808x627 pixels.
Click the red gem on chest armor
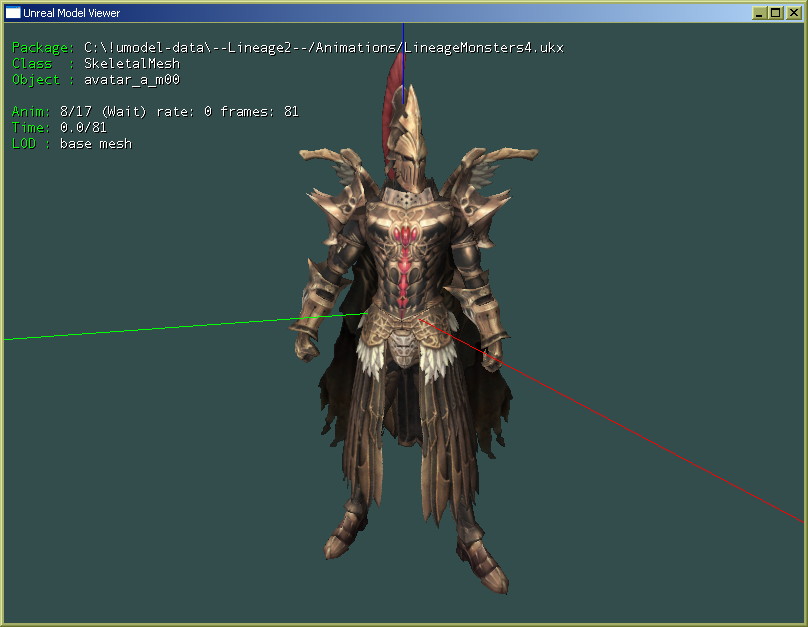[x=406, y=236]
